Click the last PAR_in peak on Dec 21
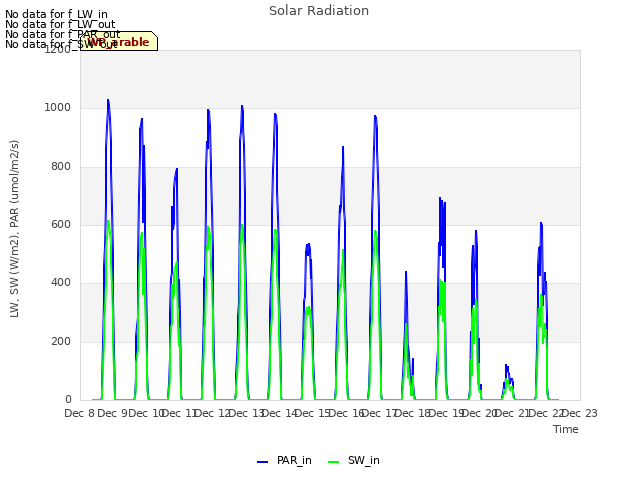 pos(541,224)
